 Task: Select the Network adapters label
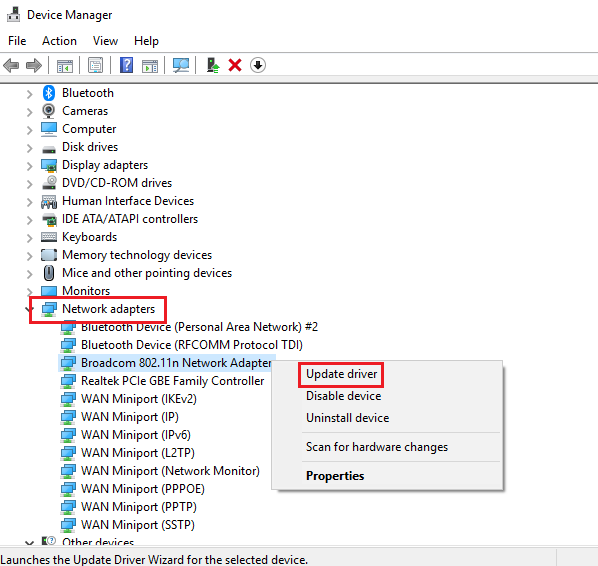109,309
